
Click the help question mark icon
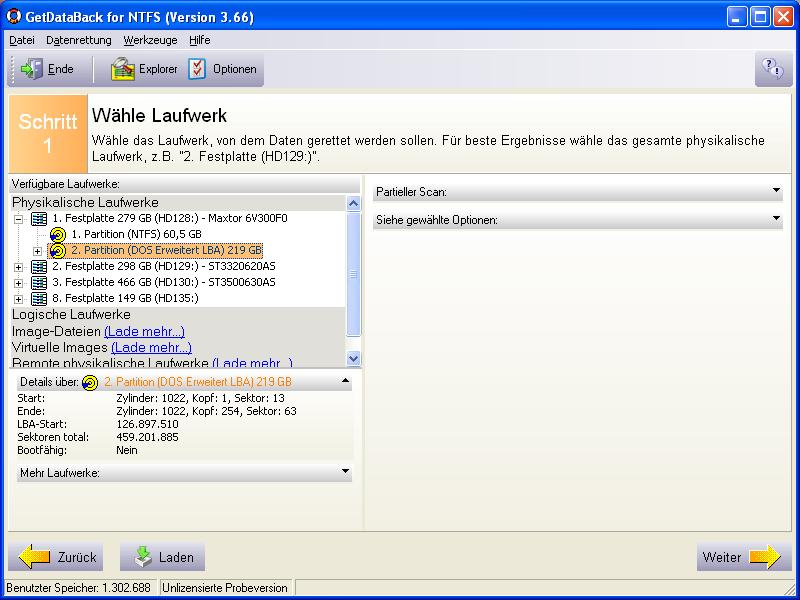[773, 68]
